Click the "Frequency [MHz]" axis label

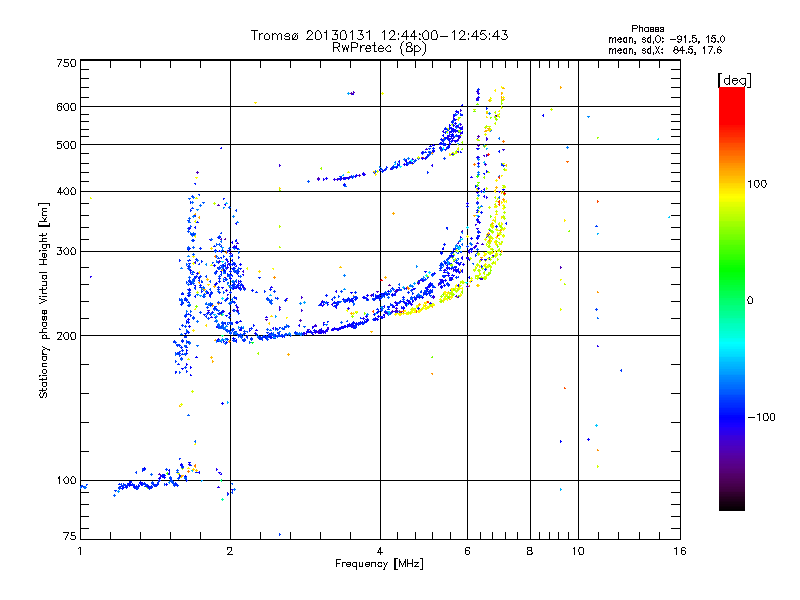pos(379,564)
